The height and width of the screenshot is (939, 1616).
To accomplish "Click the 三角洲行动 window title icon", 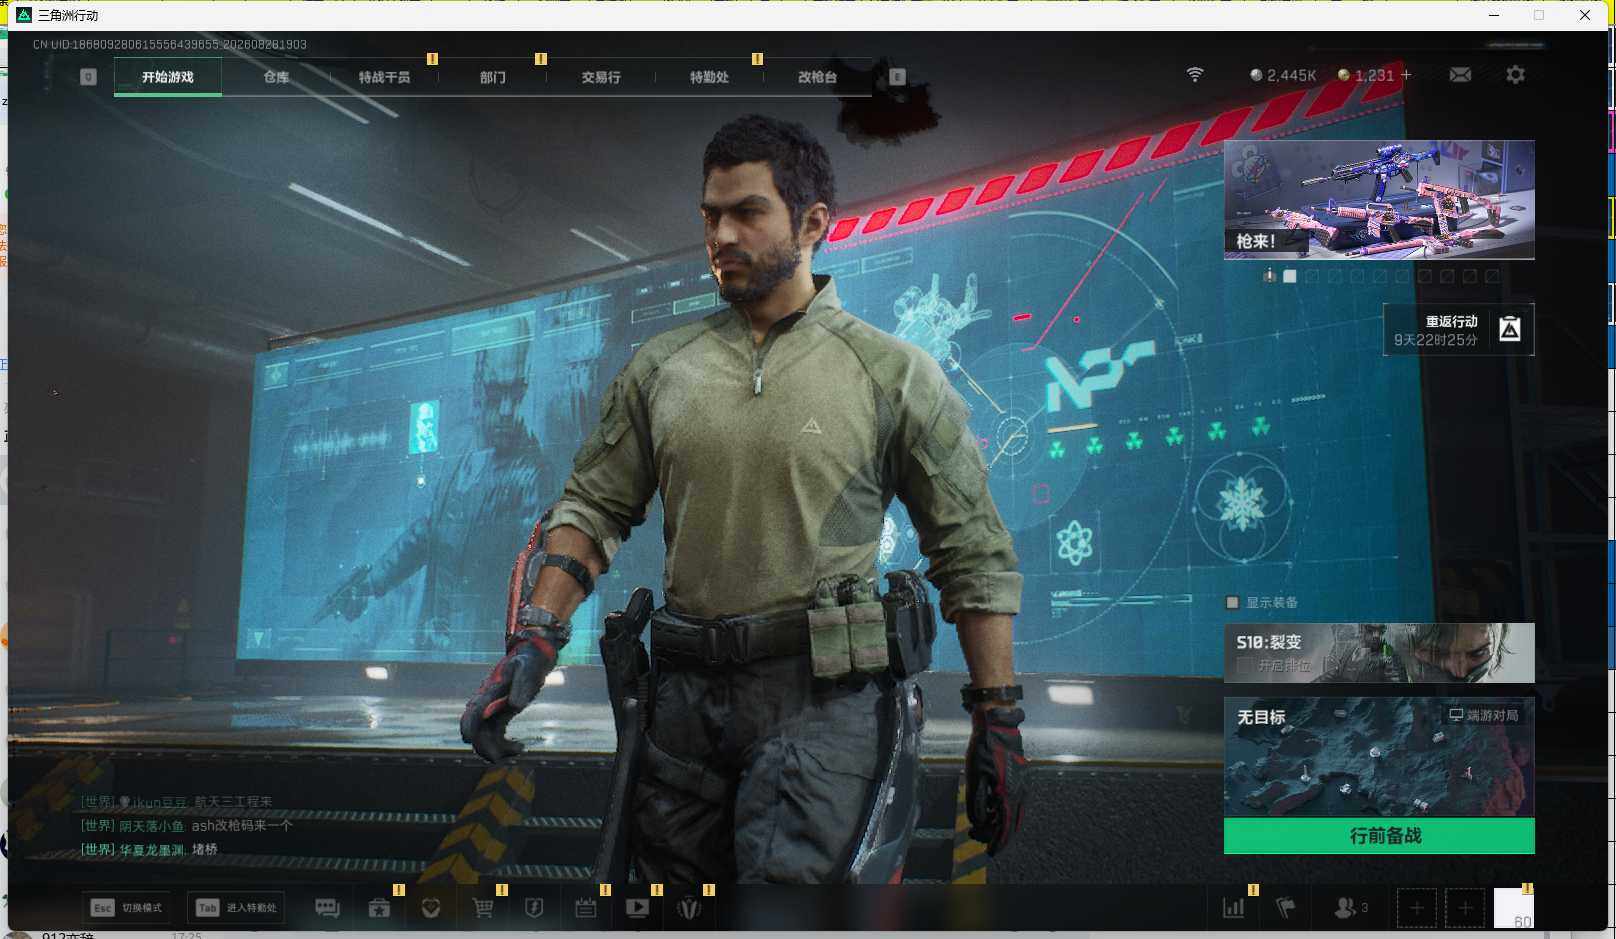I will [x=24, y=15].
